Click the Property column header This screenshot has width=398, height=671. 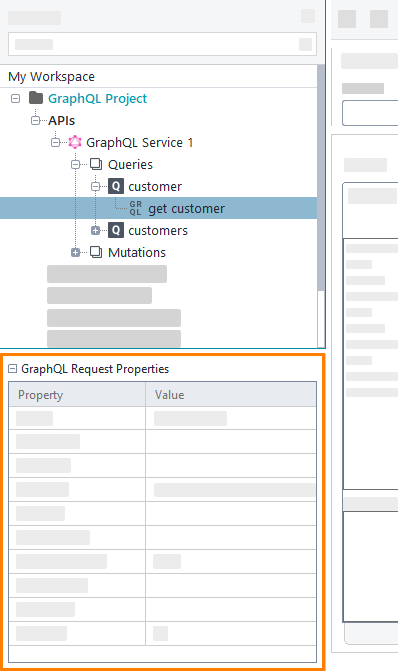click(77, 394)
